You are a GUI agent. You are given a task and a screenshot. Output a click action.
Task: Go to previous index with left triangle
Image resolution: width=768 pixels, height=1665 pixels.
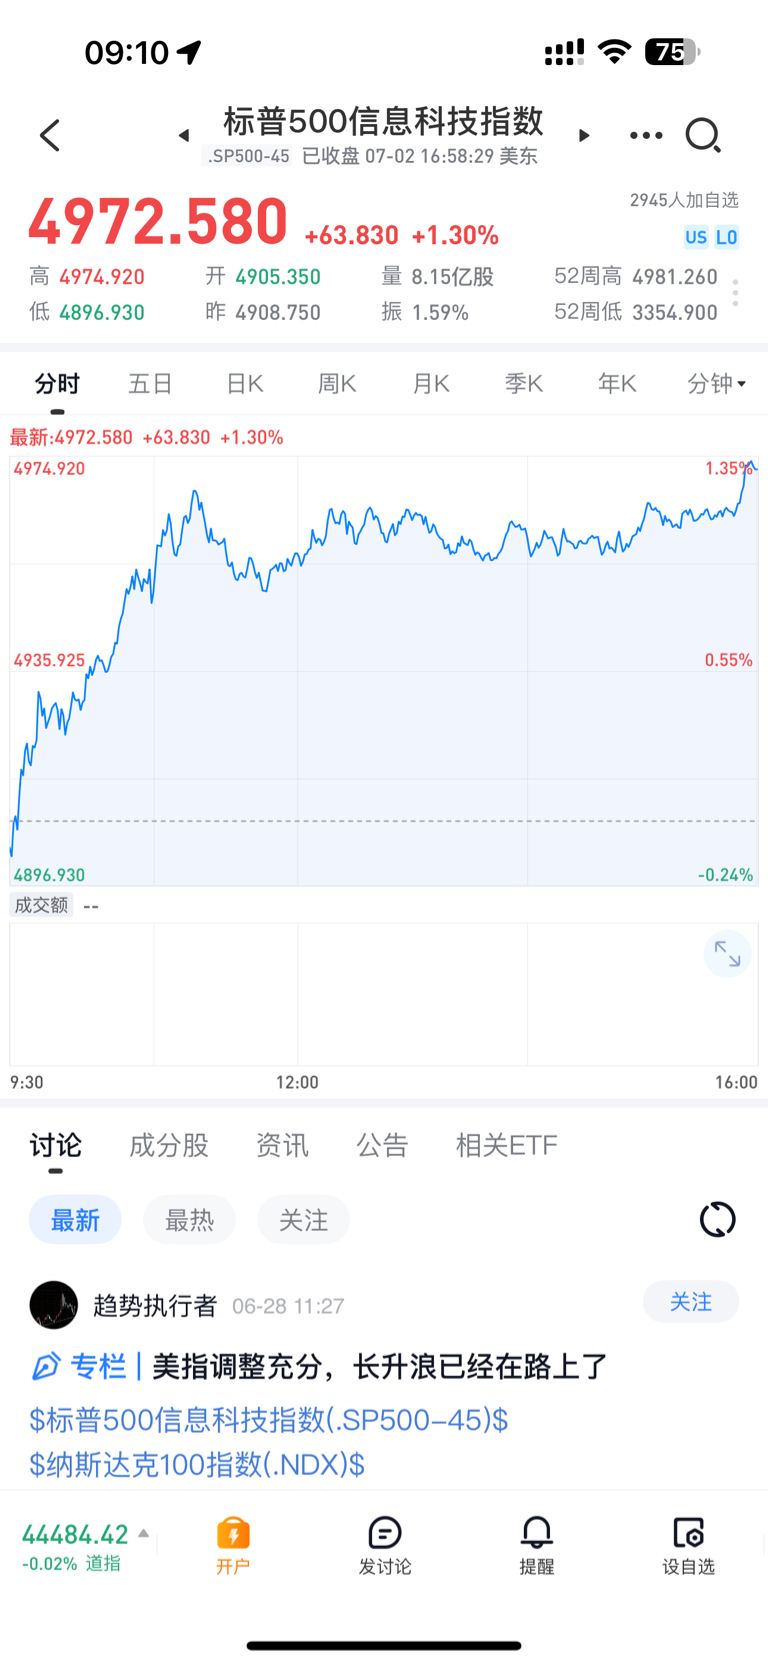point(184,135)
